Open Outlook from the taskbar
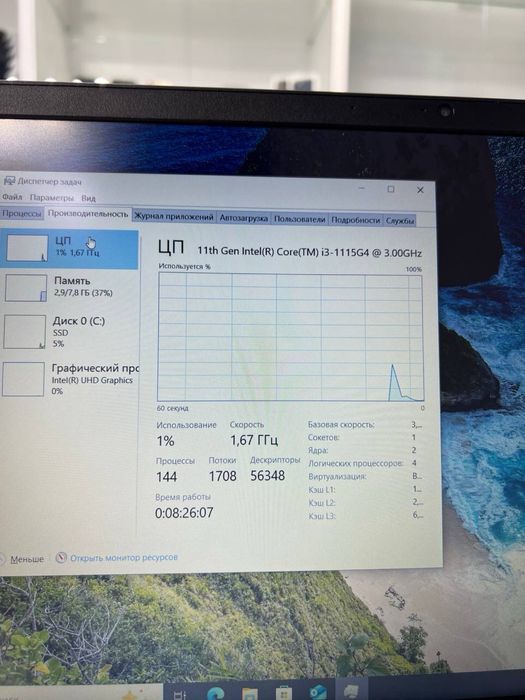This screenshot has width=525, height=700. coord(318,693)
